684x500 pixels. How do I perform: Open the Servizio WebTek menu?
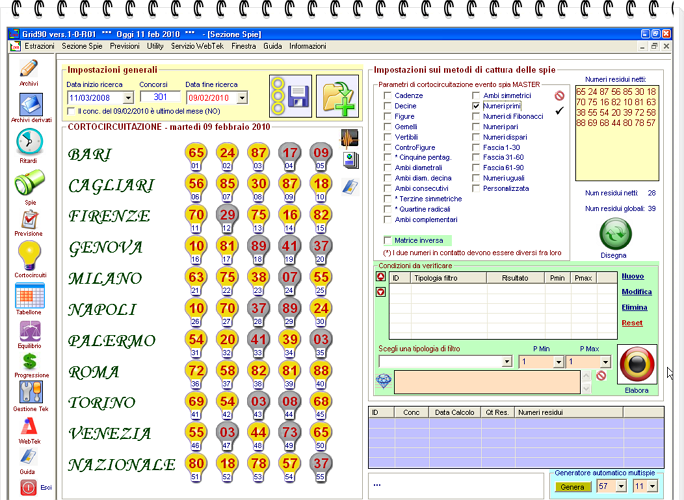click(x=197, y=47)
